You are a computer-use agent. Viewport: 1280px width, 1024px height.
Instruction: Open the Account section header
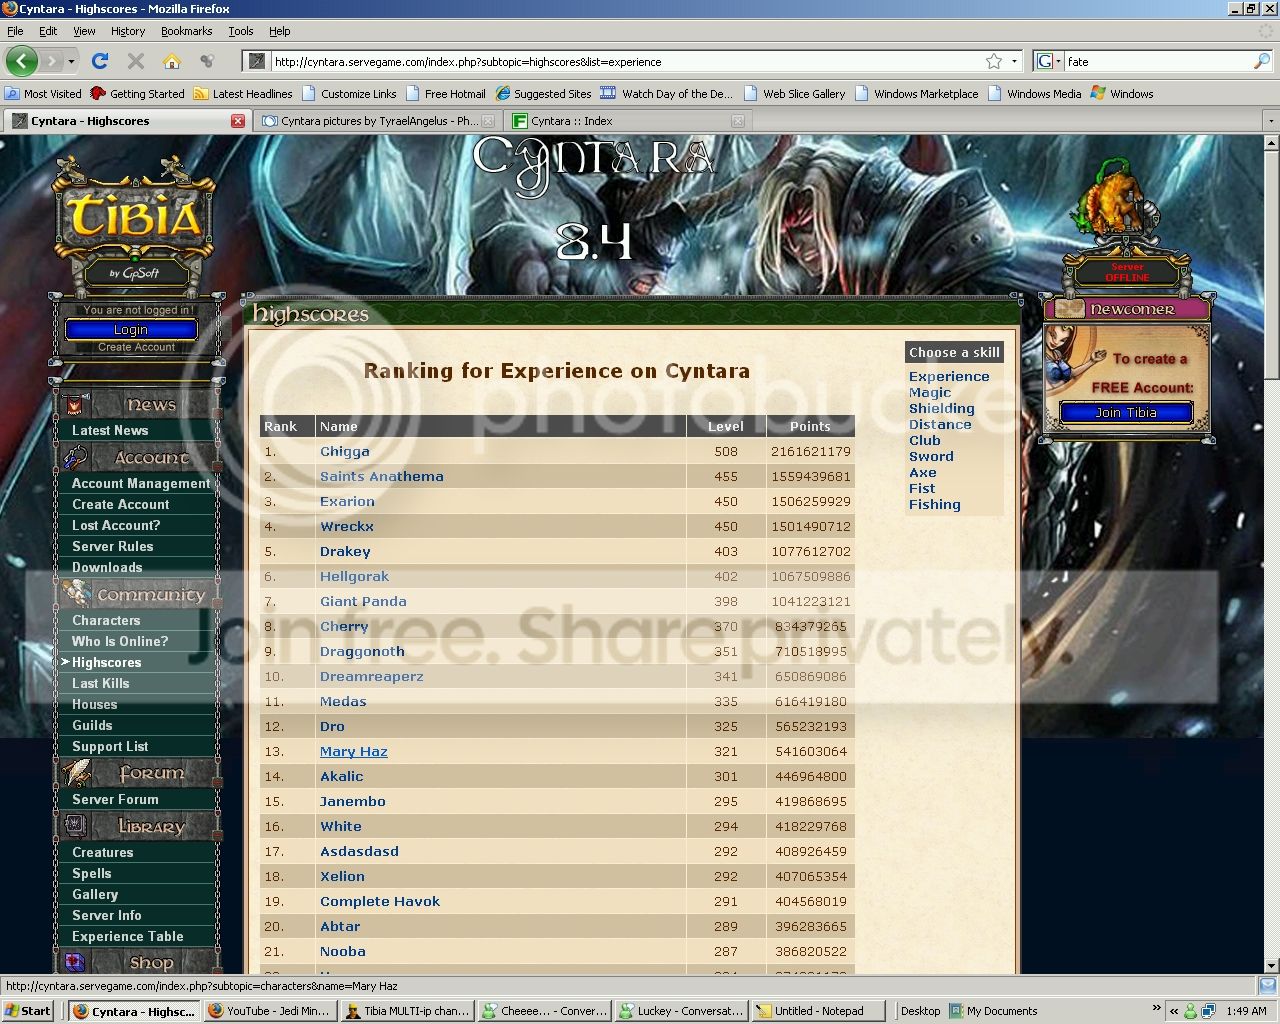point(138,458)
